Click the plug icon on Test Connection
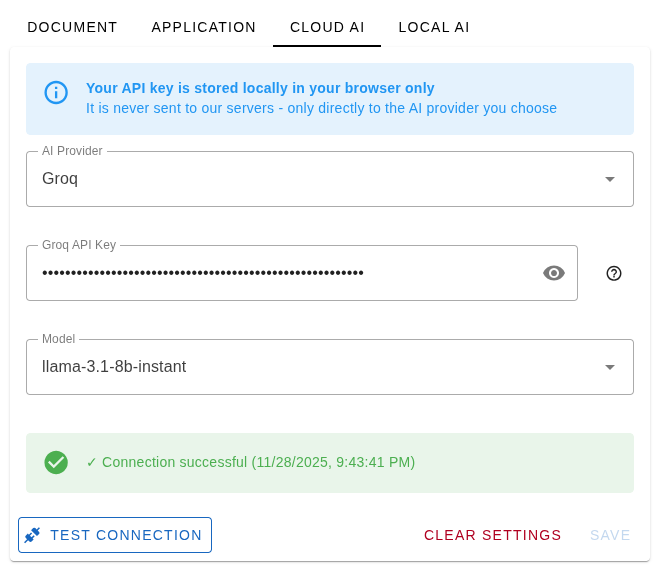This screenshot has width=660, height=570. (x=33, y=535)
